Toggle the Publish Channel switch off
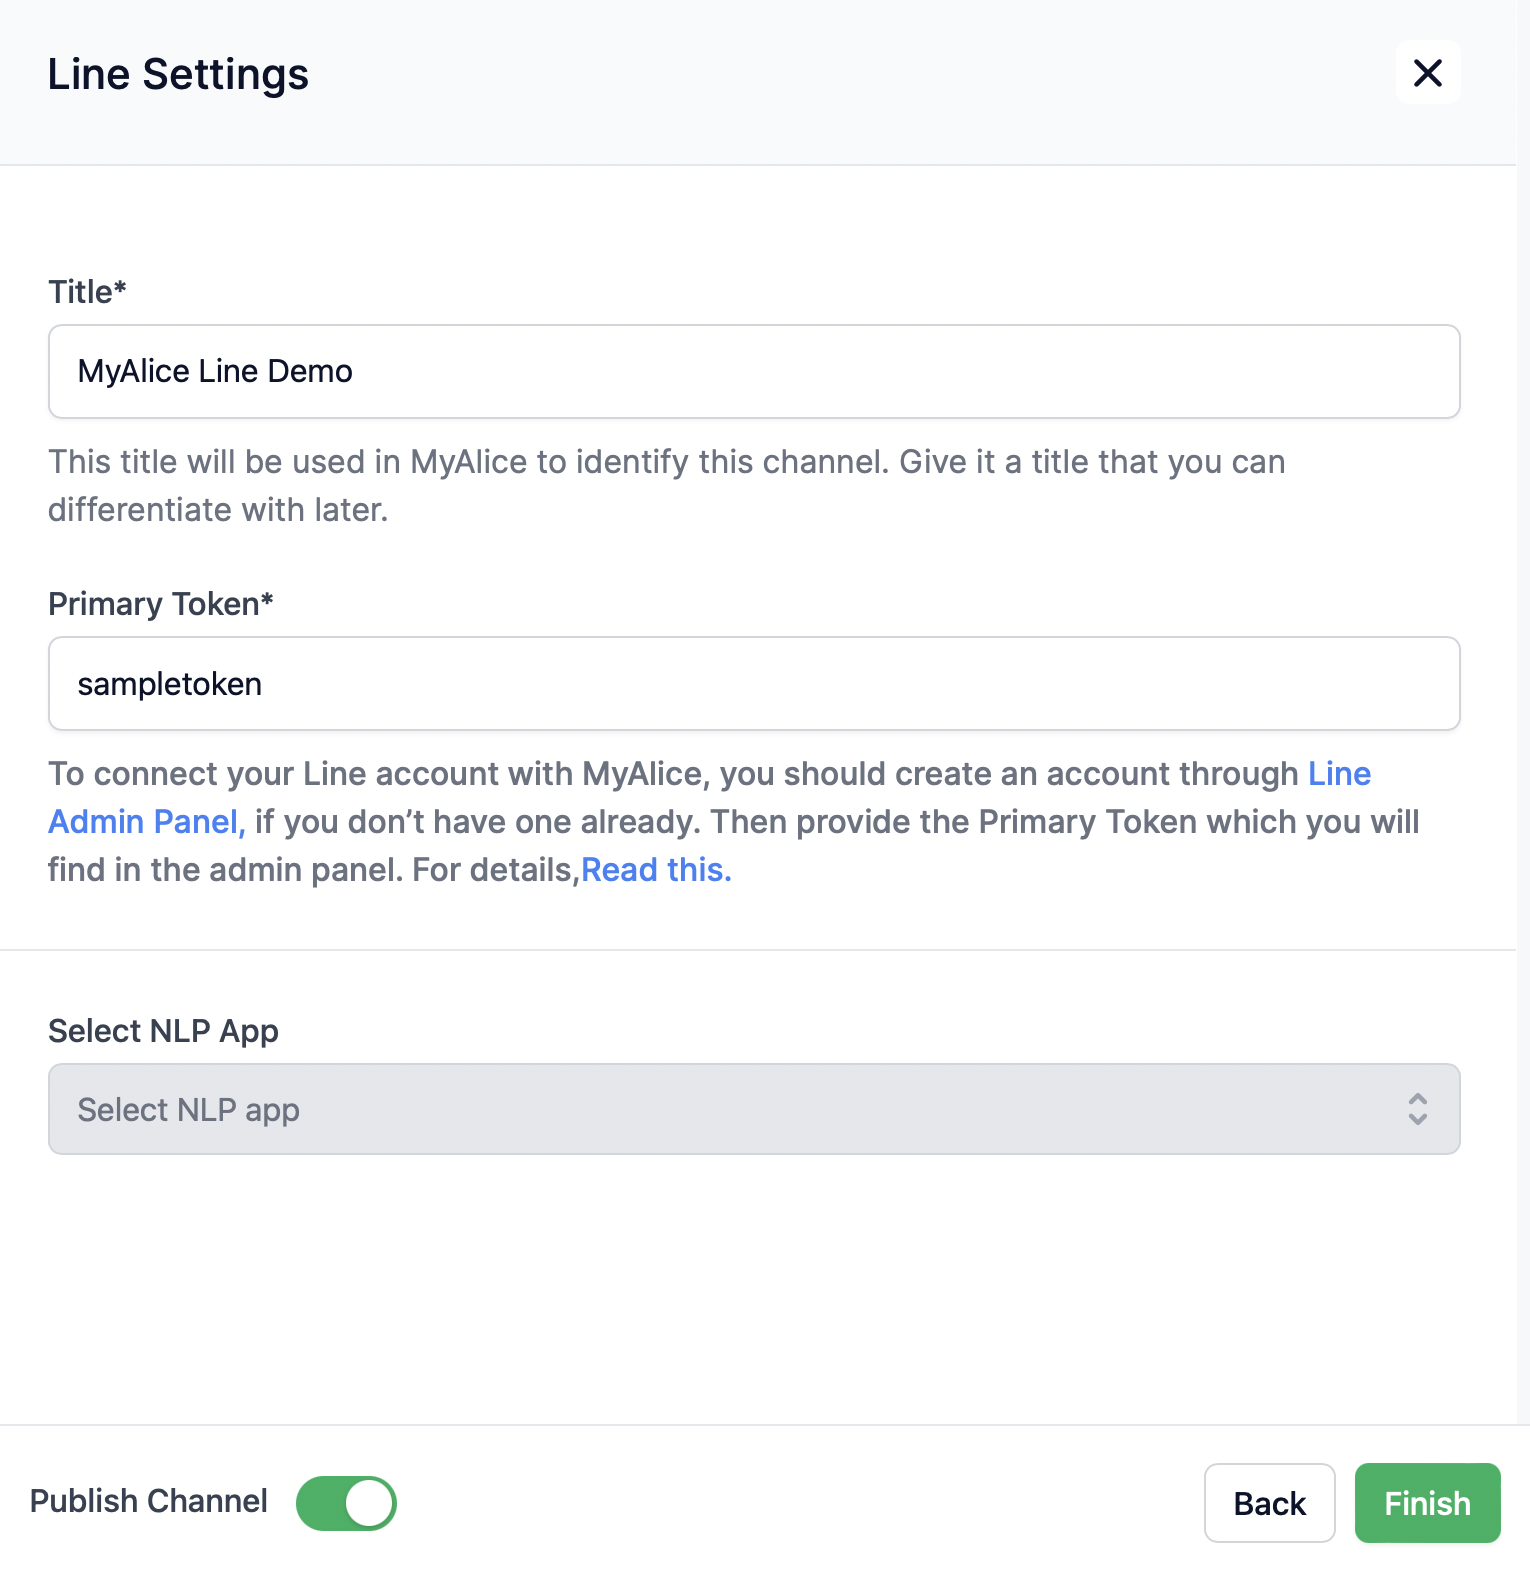Screen dimensions: 1530x1572 [346, 1503]
